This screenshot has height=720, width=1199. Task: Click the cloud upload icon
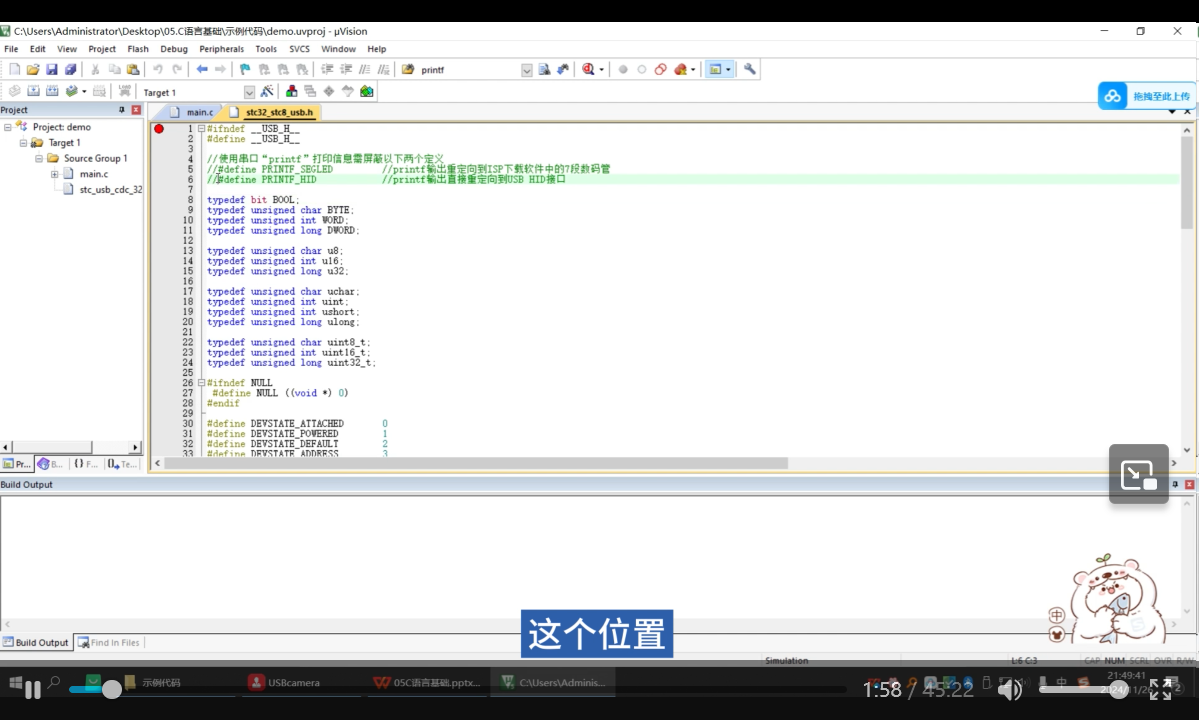tap(1113, 96)
